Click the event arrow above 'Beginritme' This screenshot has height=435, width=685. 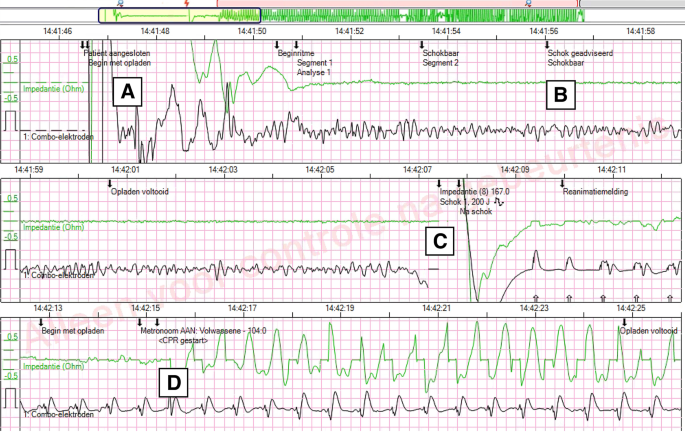277,45
